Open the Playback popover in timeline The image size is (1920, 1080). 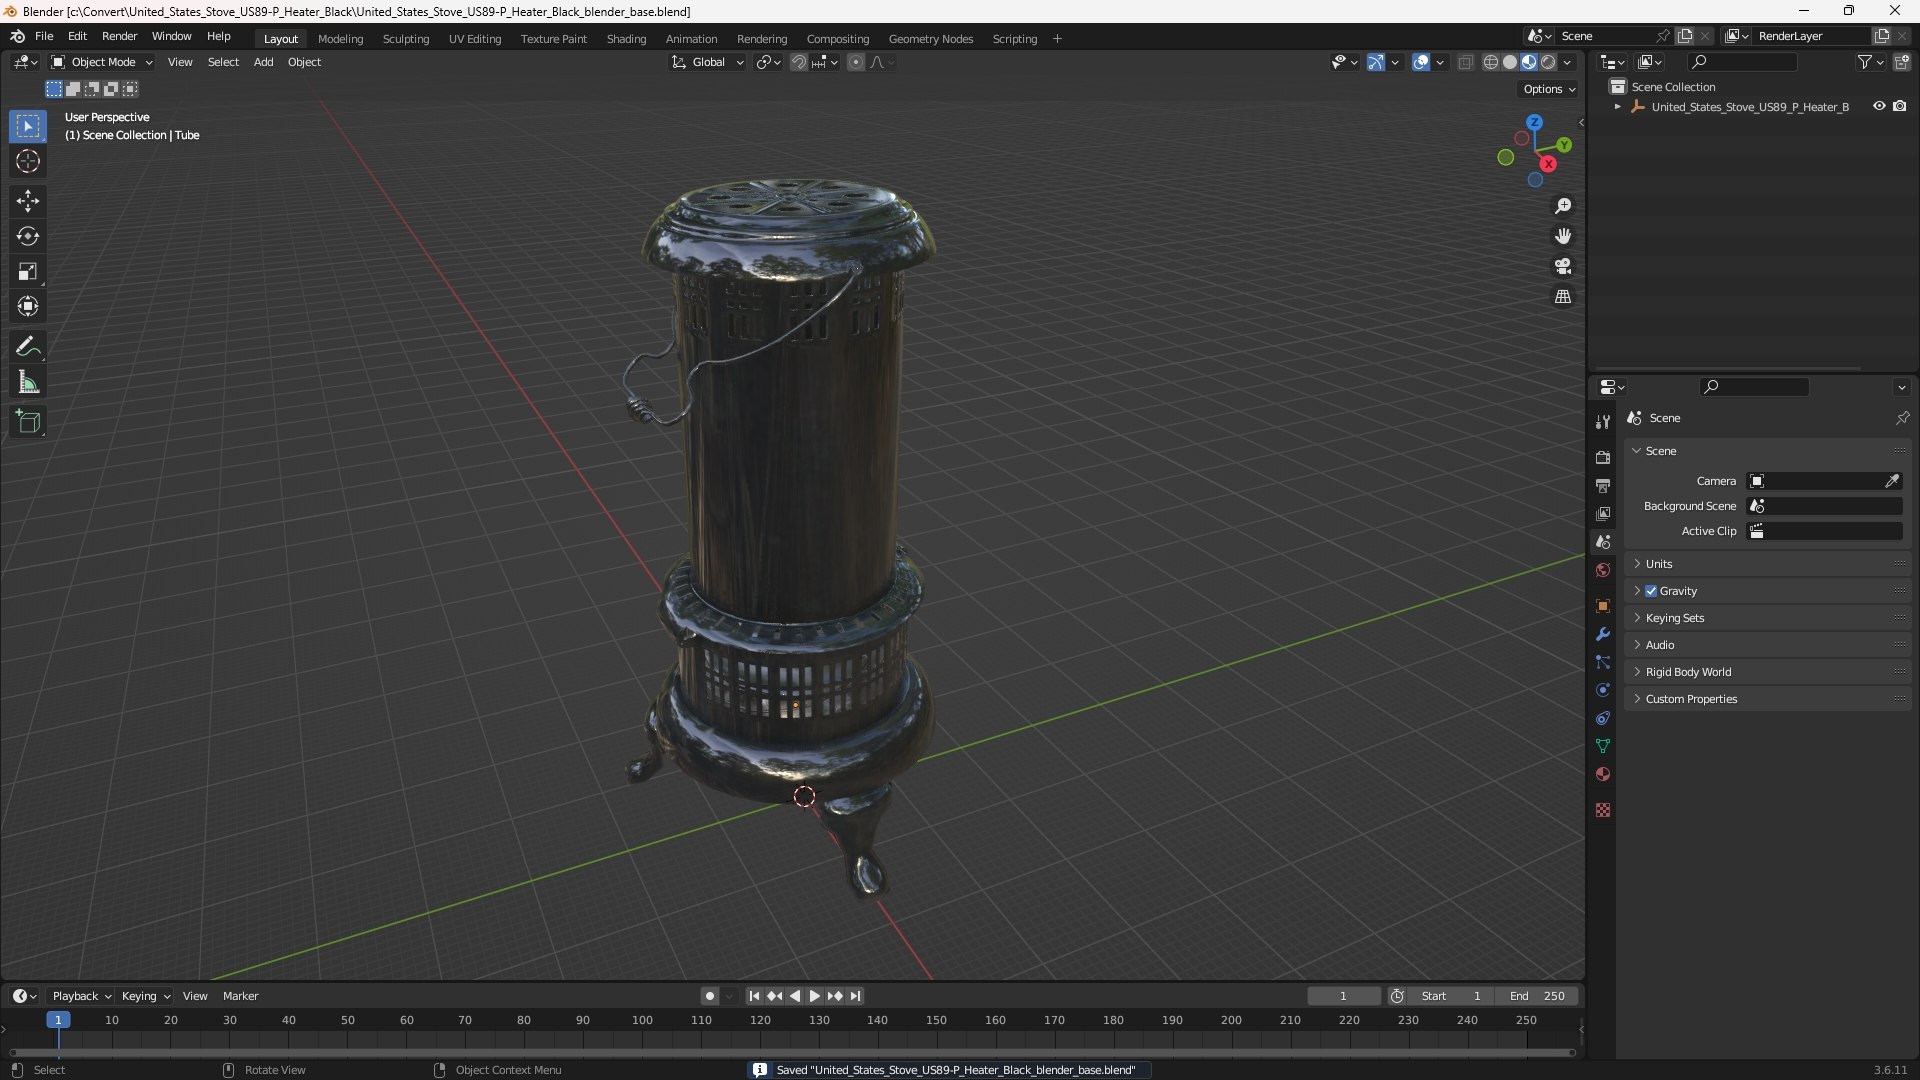tap(81, 996)
